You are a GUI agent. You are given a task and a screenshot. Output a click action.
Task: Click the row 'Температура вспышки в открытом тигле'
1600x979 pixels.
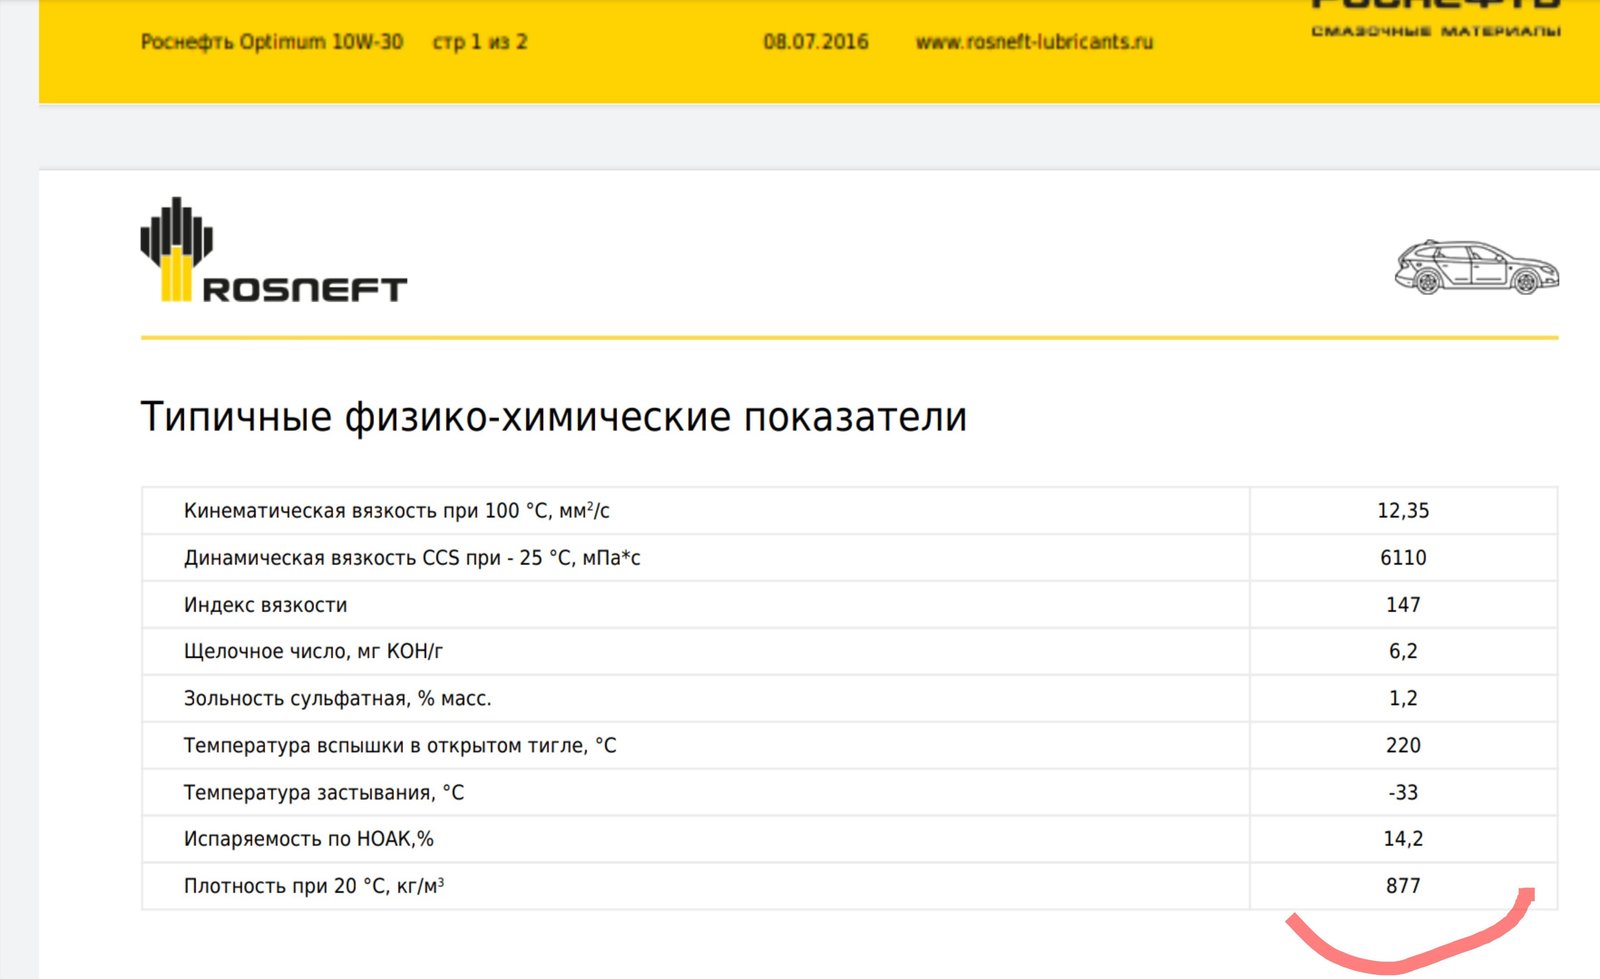[x=850, y=745]
